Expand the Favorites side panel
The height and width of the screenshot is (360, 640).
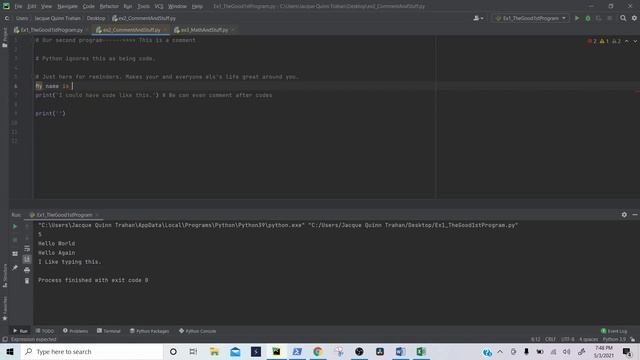tap(4, 308)
